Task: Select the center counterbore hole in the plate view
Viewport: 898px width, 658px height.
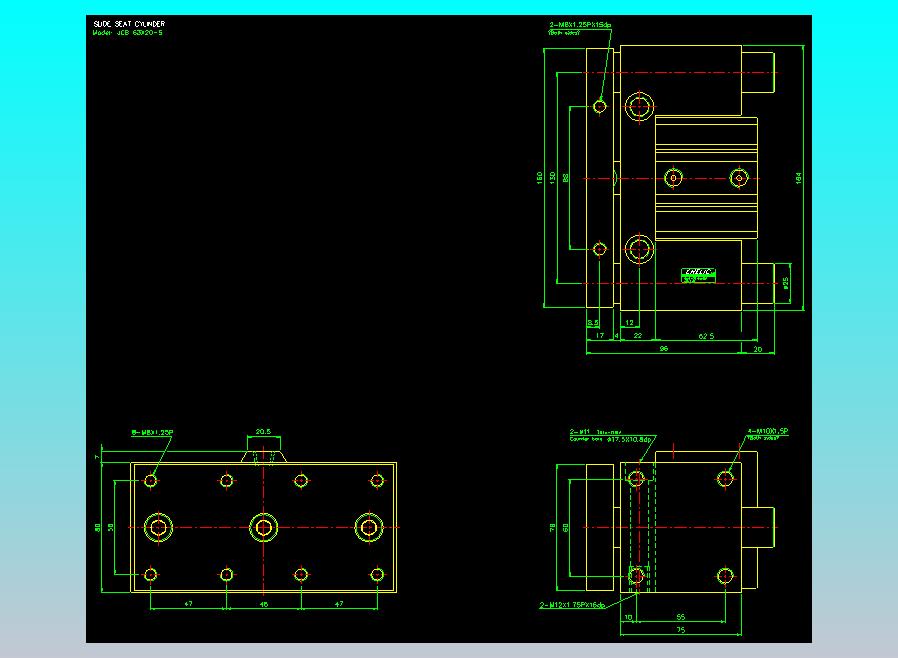Action: (x=263, y=527)
